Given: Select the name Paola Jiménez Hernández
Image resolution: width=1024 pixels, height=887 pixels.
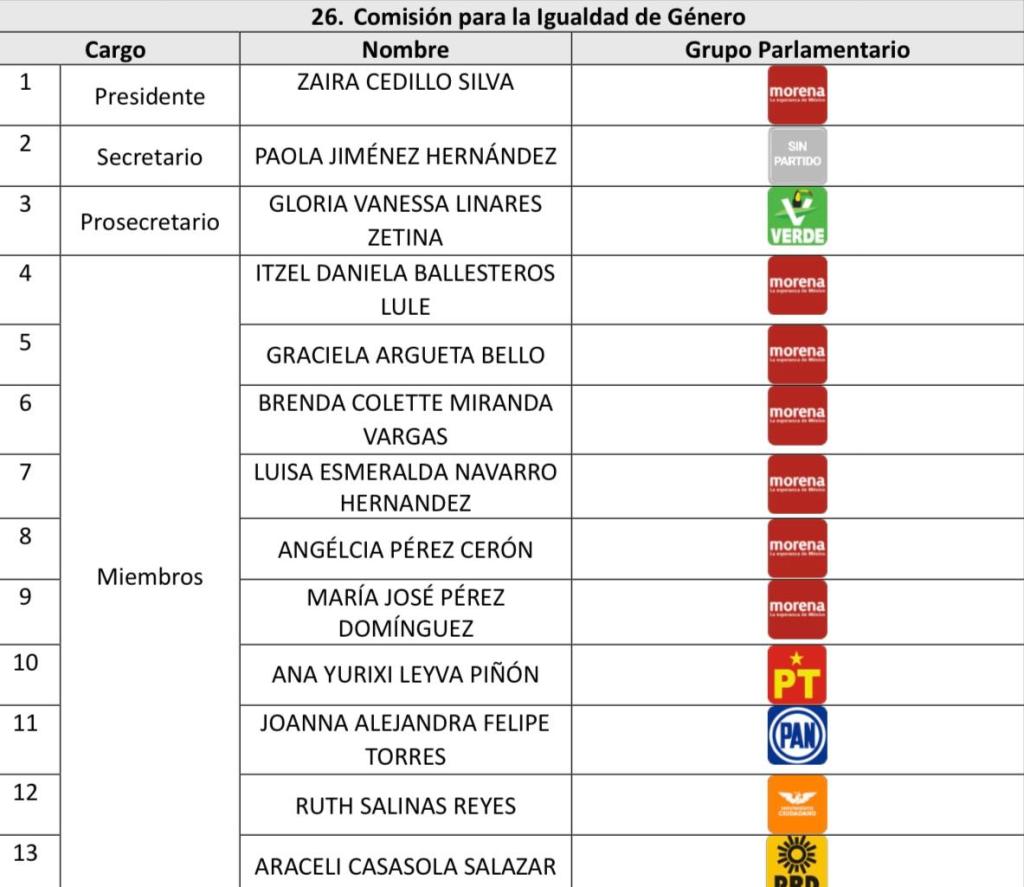Looking at the screenshot, I should click(x=405, y=156).
